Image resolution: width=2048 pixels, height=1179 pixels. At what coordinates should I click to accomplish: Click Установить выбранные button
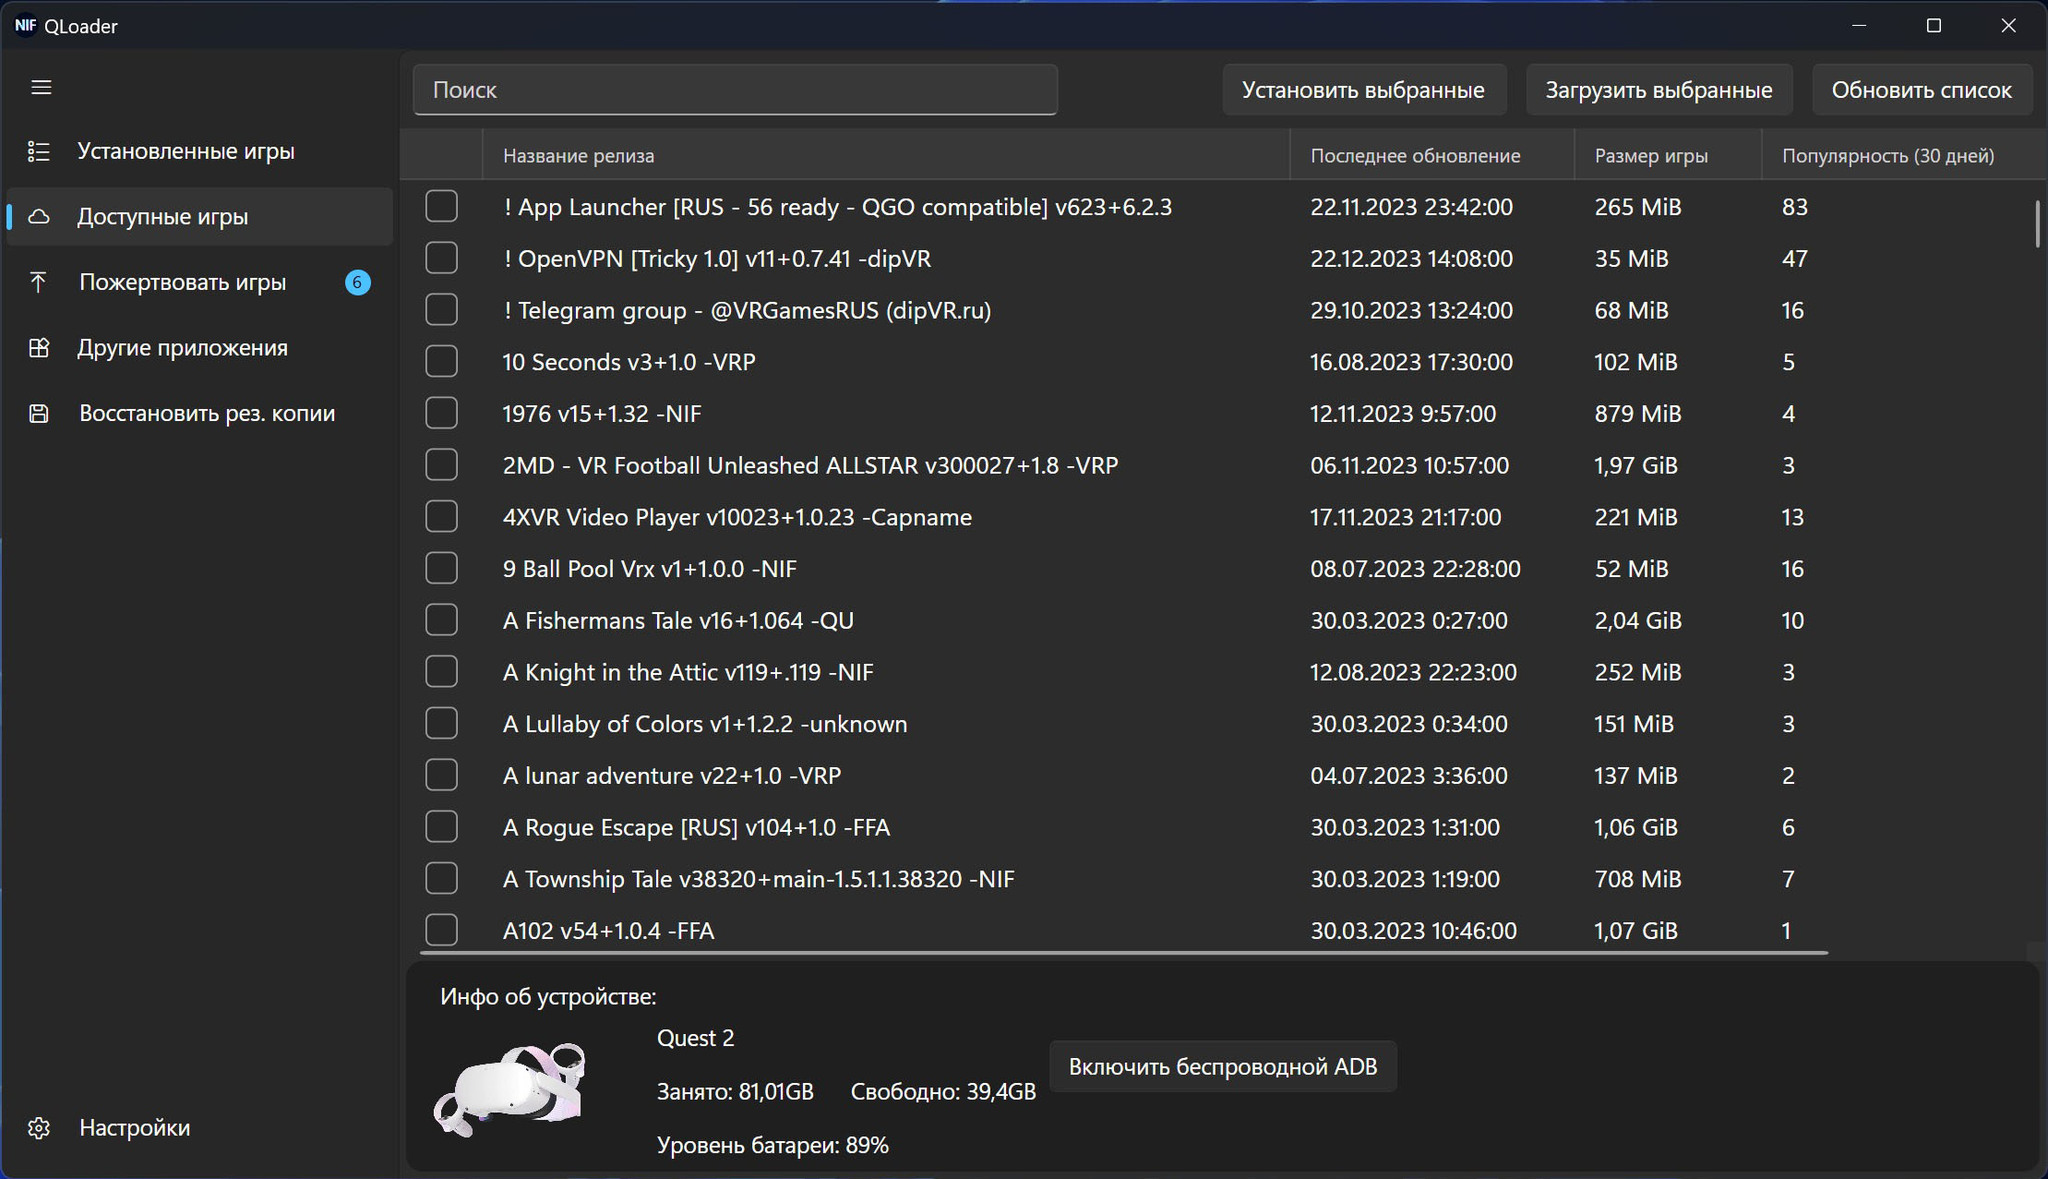pos(1363,90)
